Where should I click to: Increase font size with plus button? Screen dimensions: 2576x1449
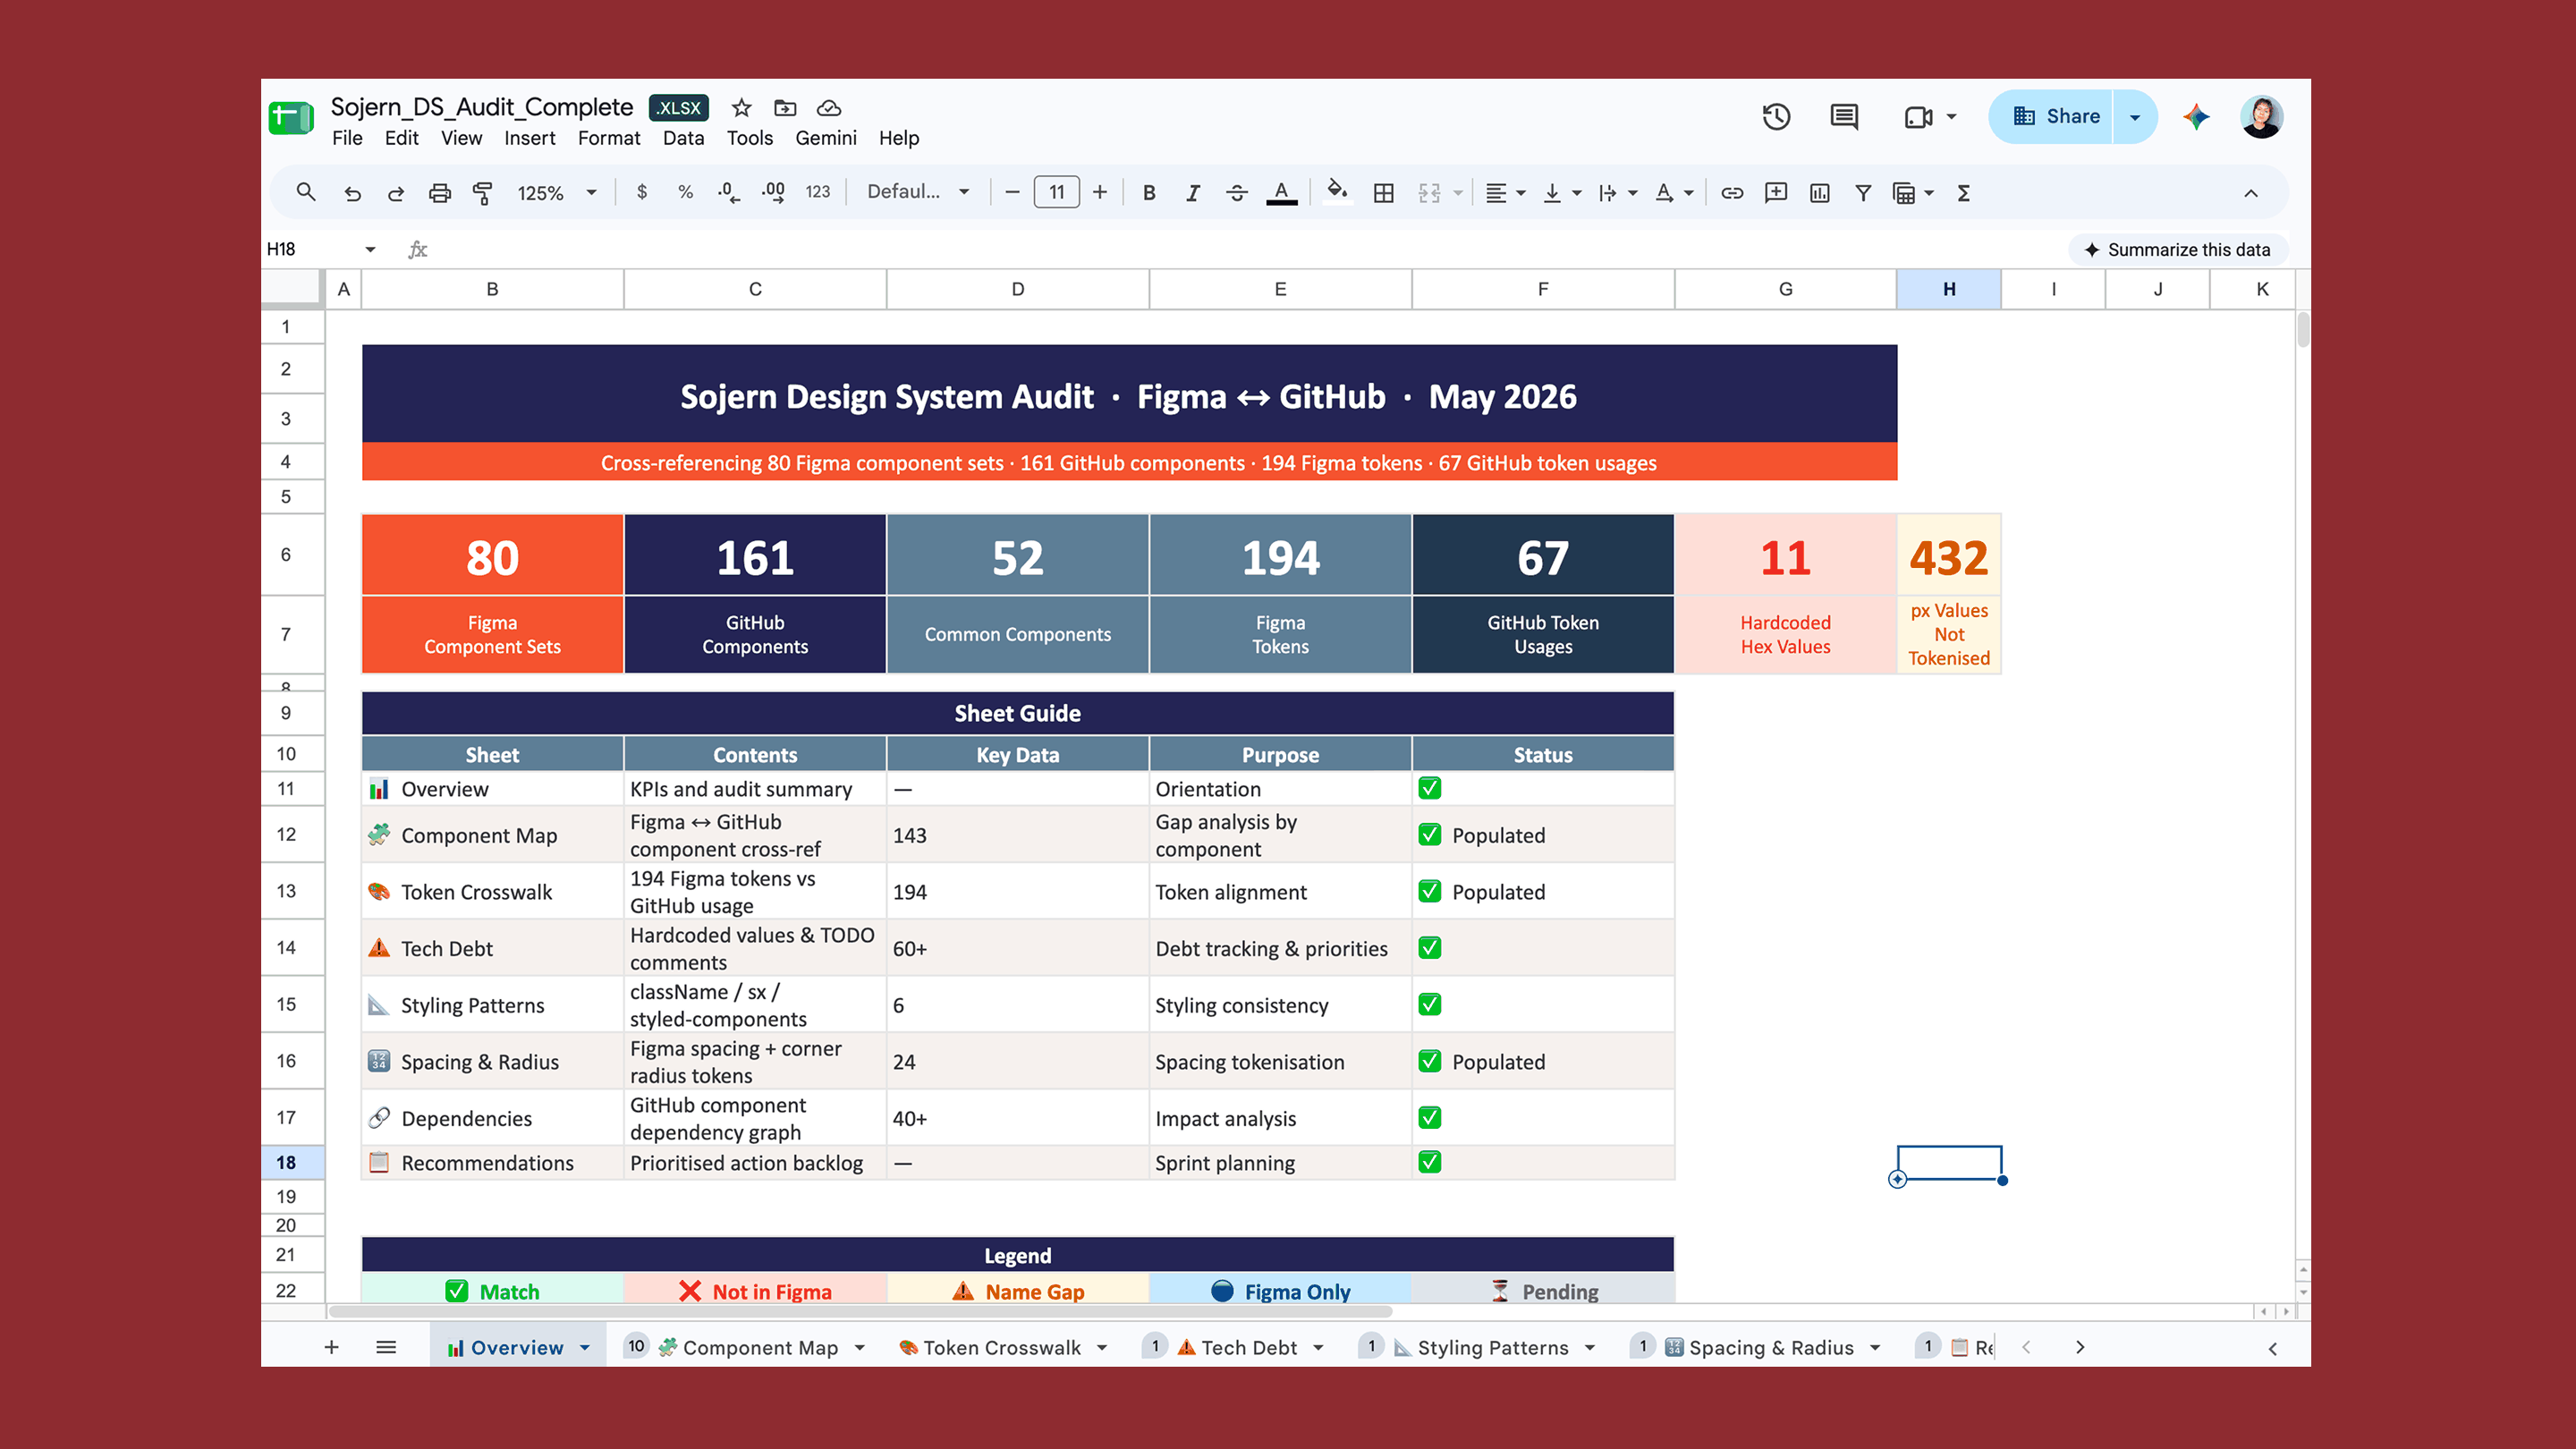(x=1100, y=192)
